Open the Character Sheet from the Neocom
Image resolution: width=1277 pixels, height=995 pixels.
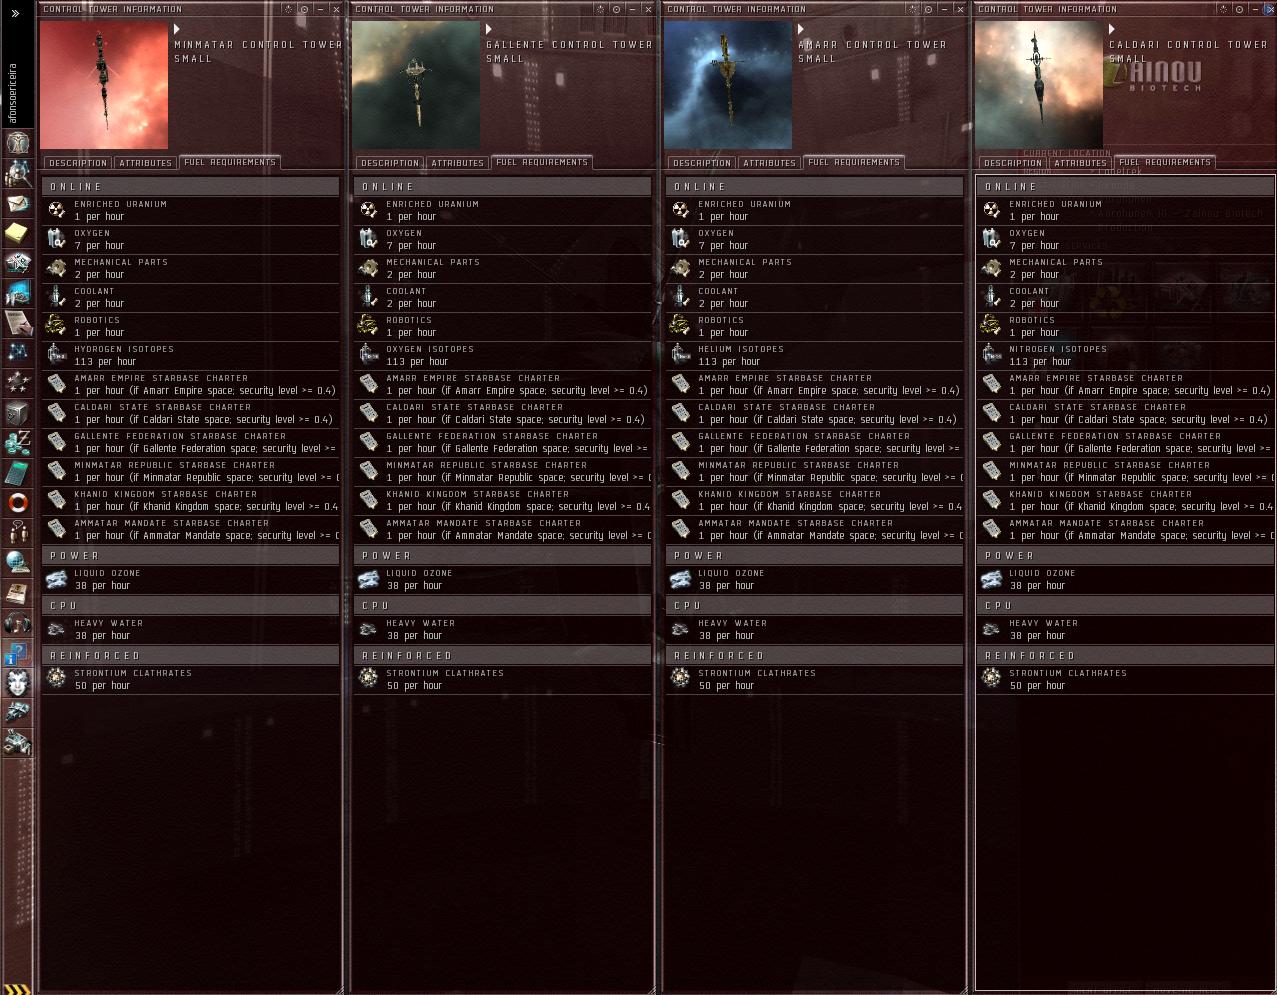[x=18, y=142]
